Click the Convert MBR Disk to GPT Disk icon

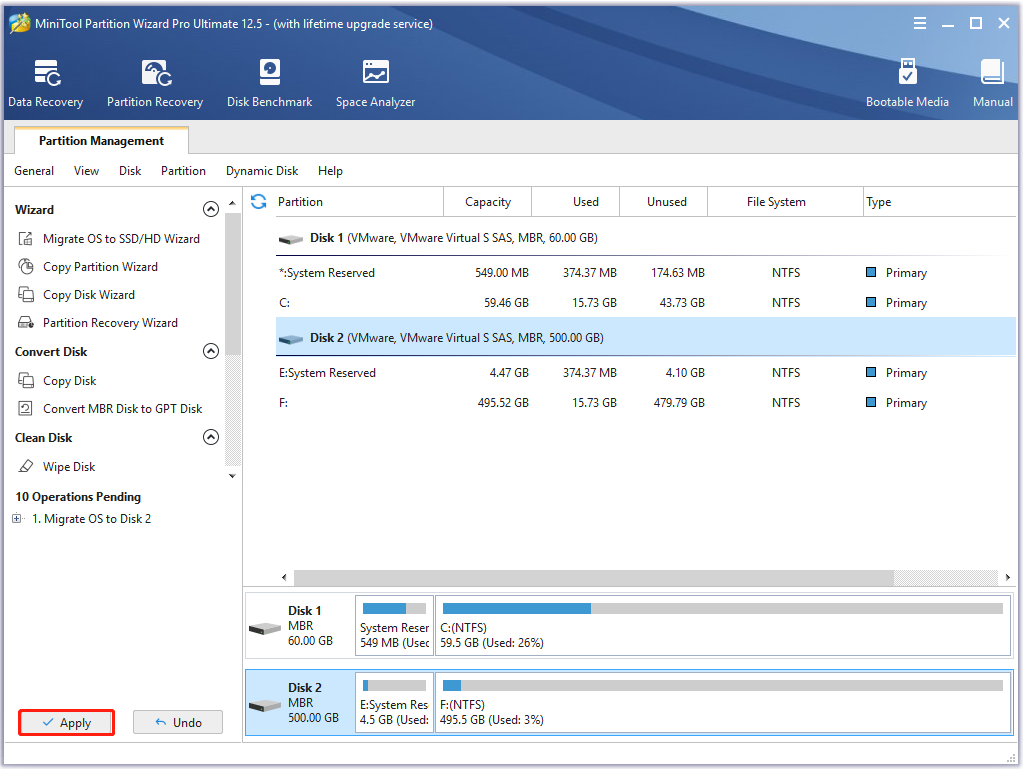tap(25, 409)
